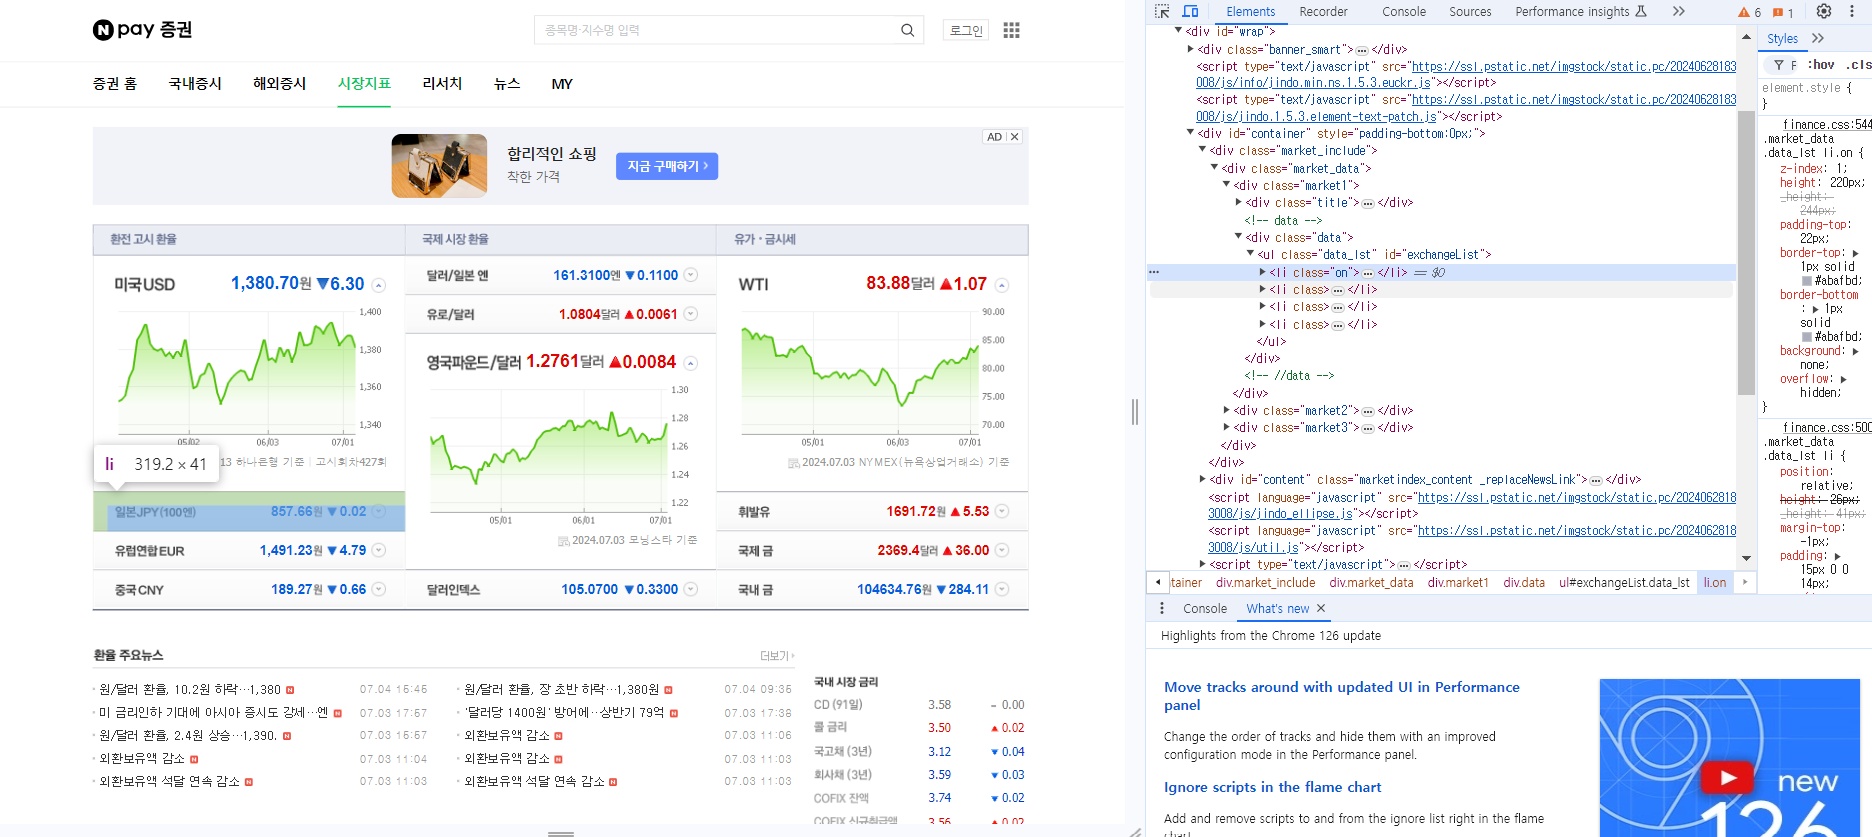Click the 종목명·지수명 search input

(715, 30)
